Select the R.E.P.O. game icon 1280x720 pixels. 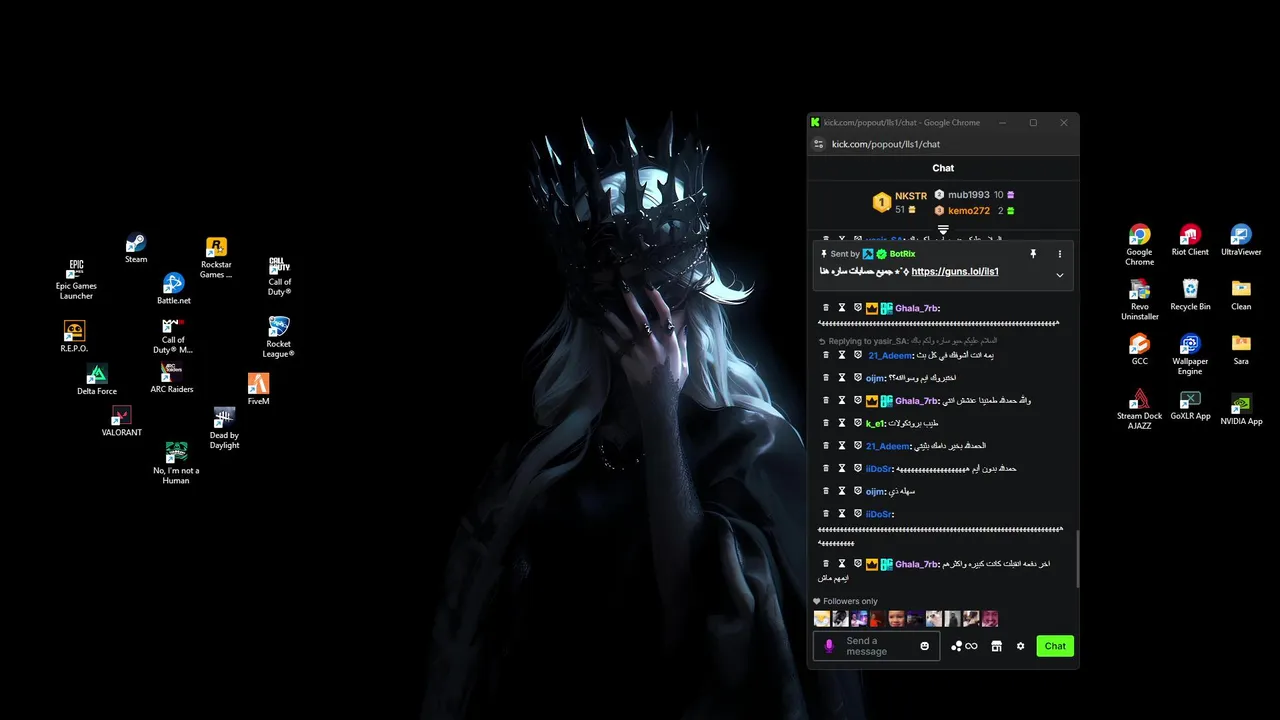[74, 336]
